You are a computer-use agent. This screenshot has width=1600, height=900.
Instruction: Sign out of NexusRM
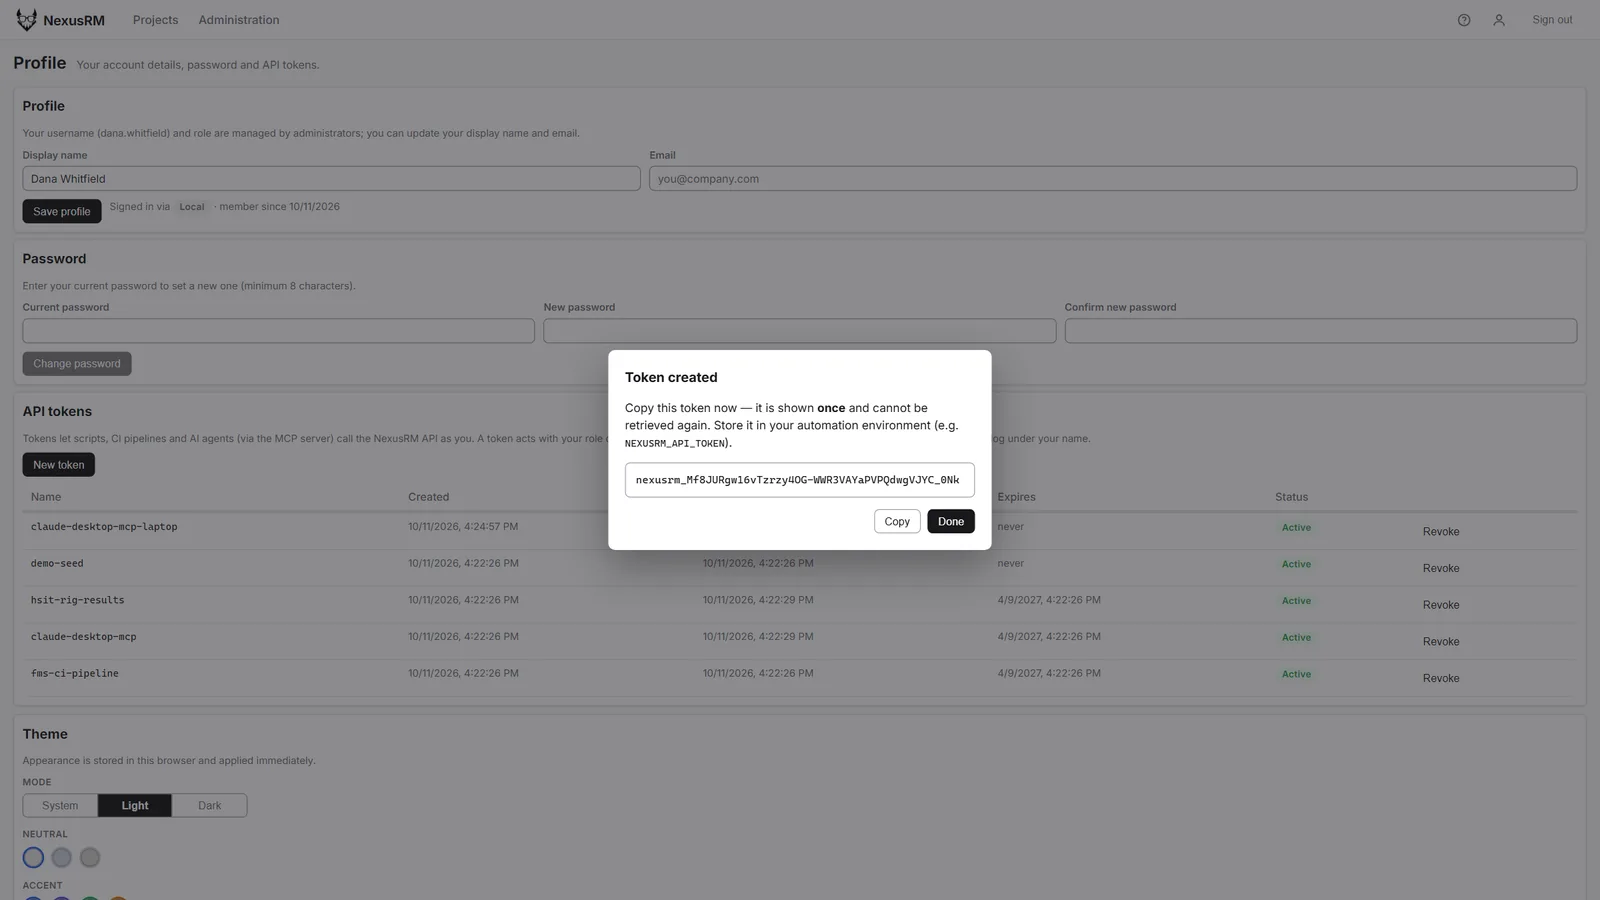(x=1552, y=20)
